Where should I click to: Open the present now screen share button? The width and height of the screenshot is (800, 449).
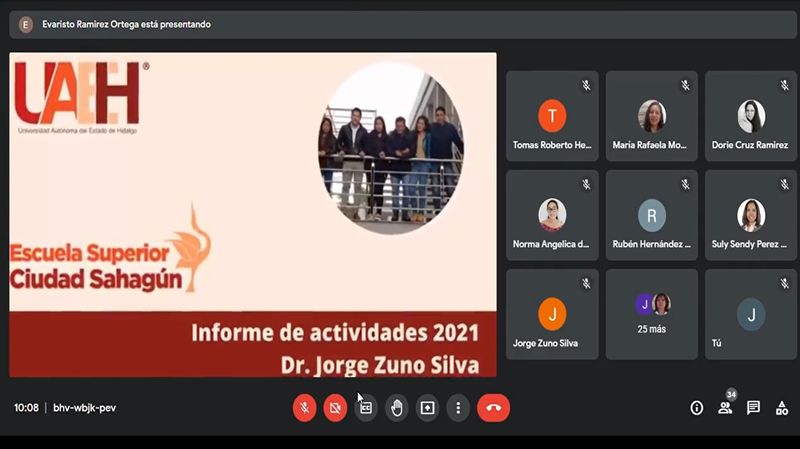427,408
